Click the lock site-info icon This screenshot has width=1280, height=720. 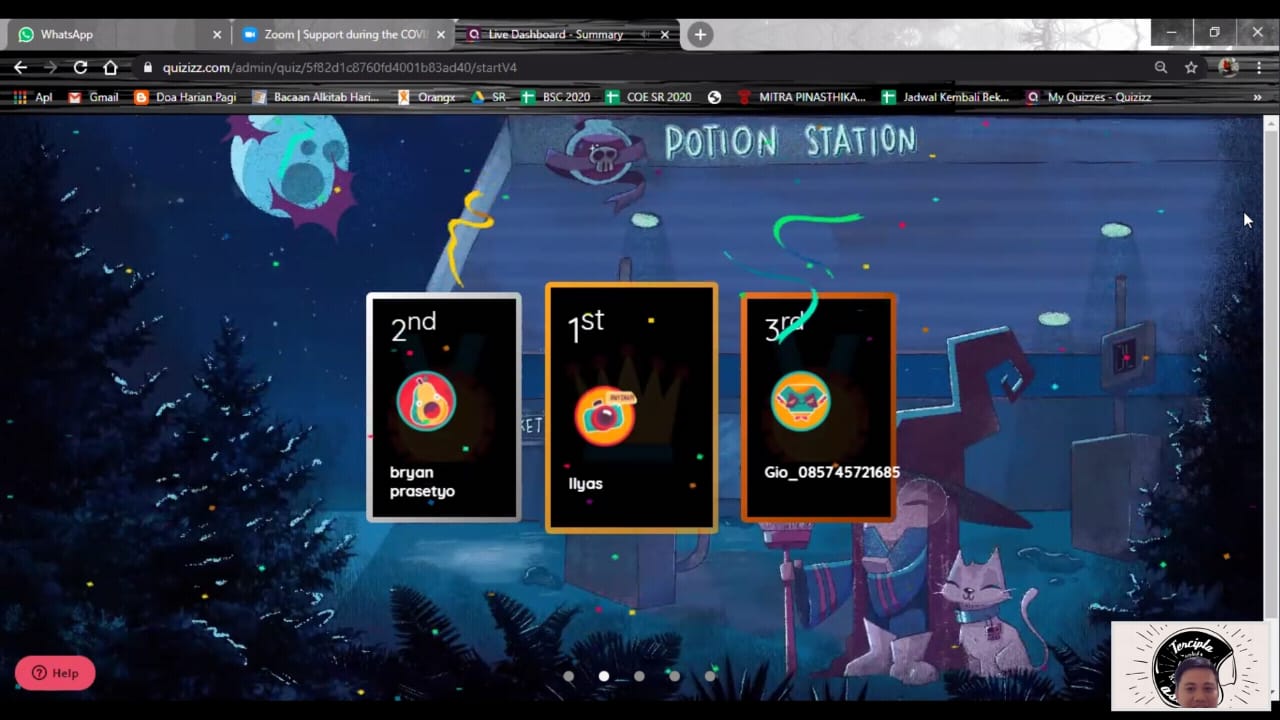tap(148, 67)
